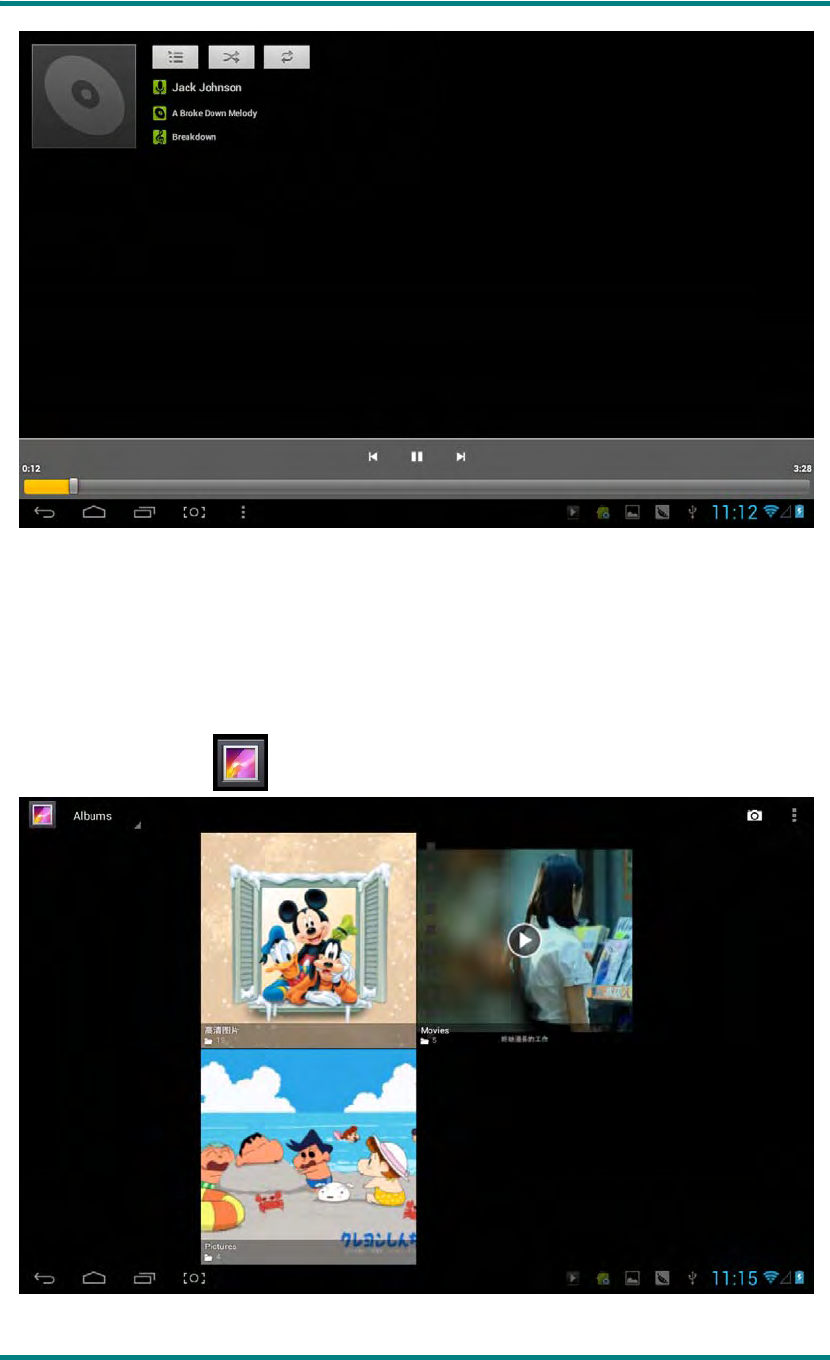830x1360 pixels.
Task: Tap Home on the Gallery screen
Action: tap(94, 1278)
